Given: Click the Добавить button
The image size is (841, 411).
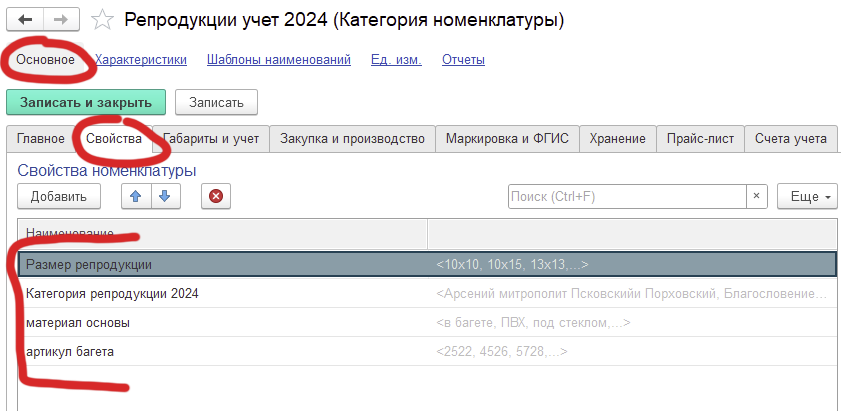Looking at the screenshot, I should pyautogui.click(x=58, y=197).
